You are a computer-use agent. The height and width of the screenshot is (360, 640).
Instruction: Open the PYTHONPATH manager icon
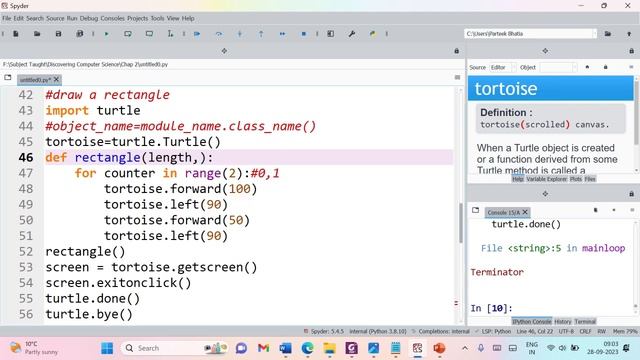click(x=373, y=34)
